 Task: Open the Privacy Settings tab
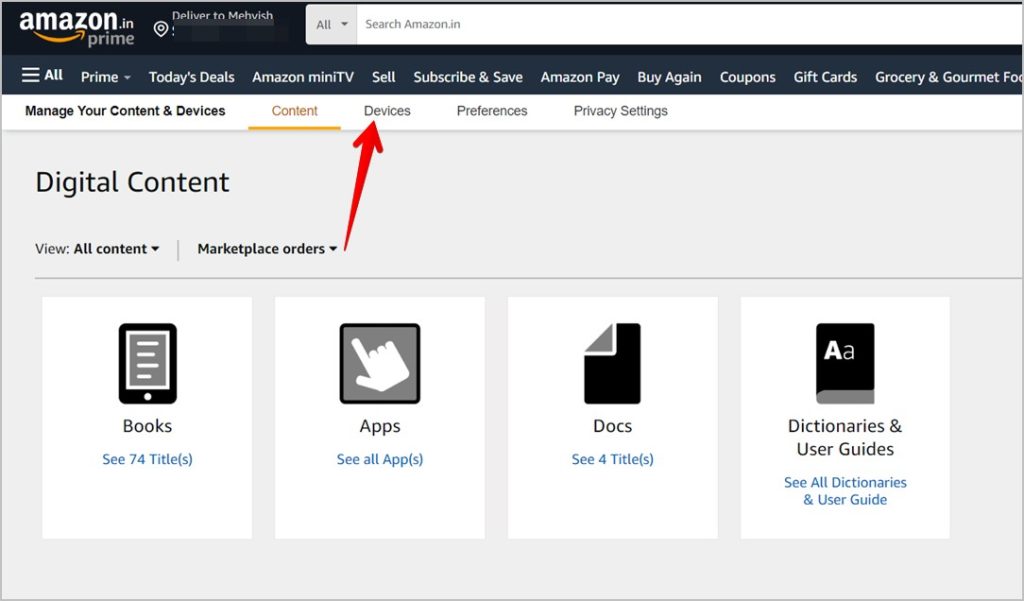point(620,111)
